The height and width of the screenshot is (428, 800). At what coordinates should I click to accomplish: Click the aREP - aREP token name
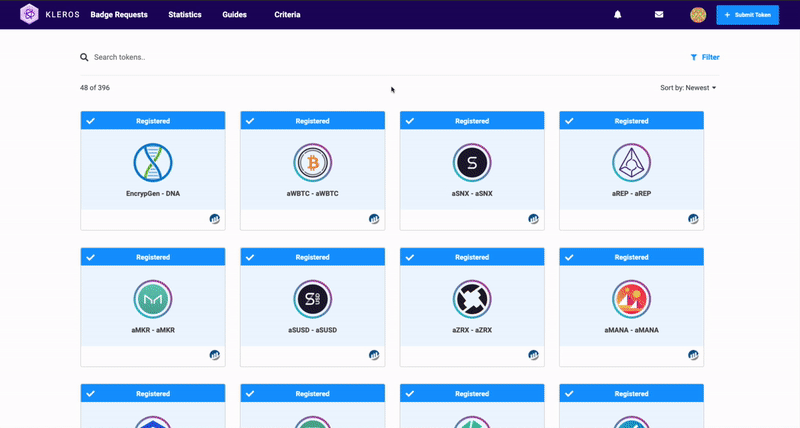pyautogui.click(x=632, y=194)
